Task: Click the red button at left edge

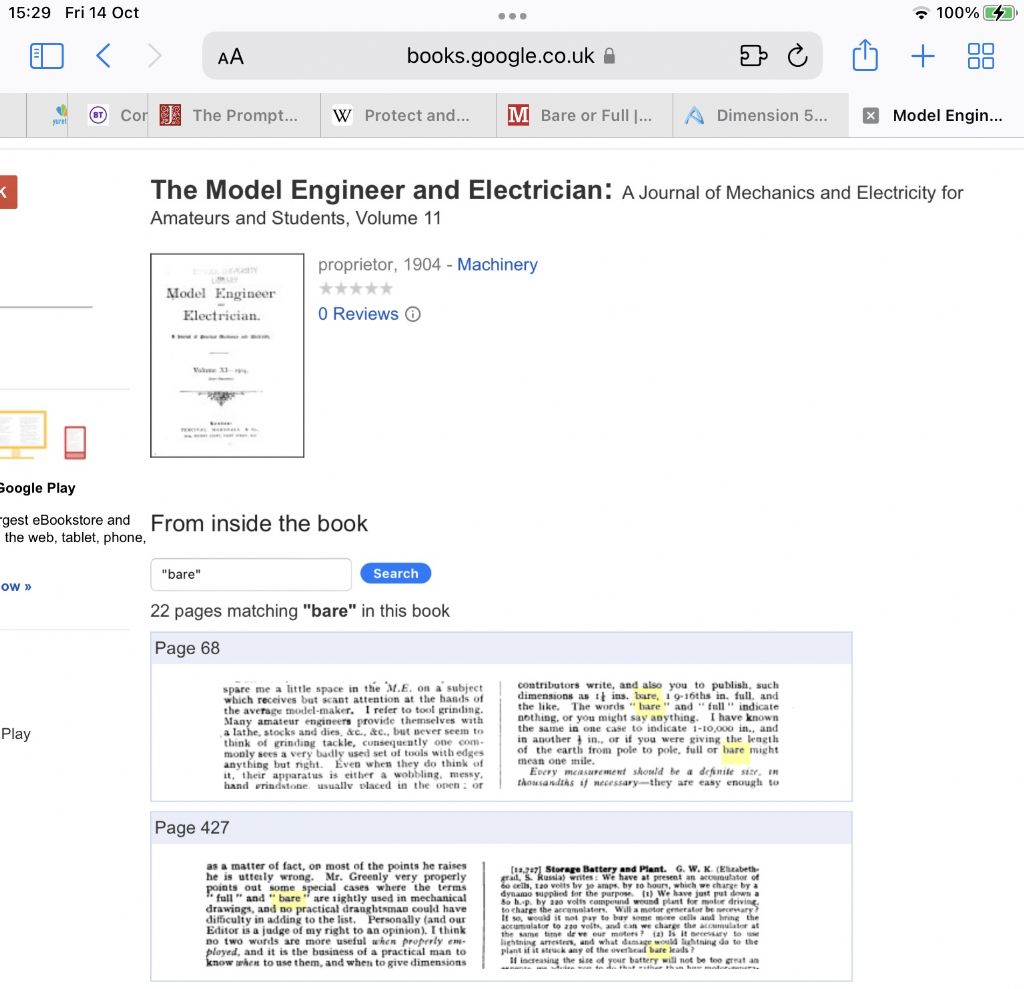Action: pyautogui.click(x=8, y=192)
